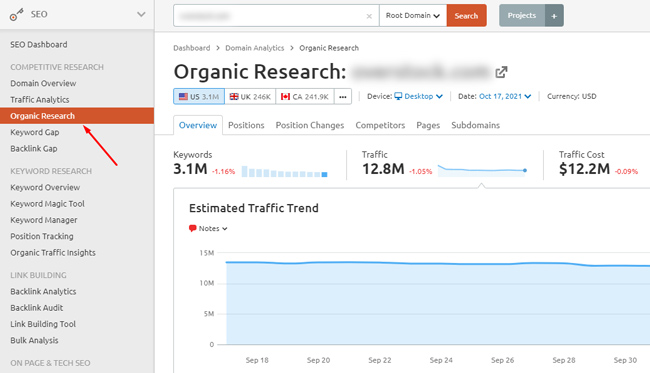Open Traffic Analytics in sidebar
The width and height of the screenshot is (650, 373).
40,99
